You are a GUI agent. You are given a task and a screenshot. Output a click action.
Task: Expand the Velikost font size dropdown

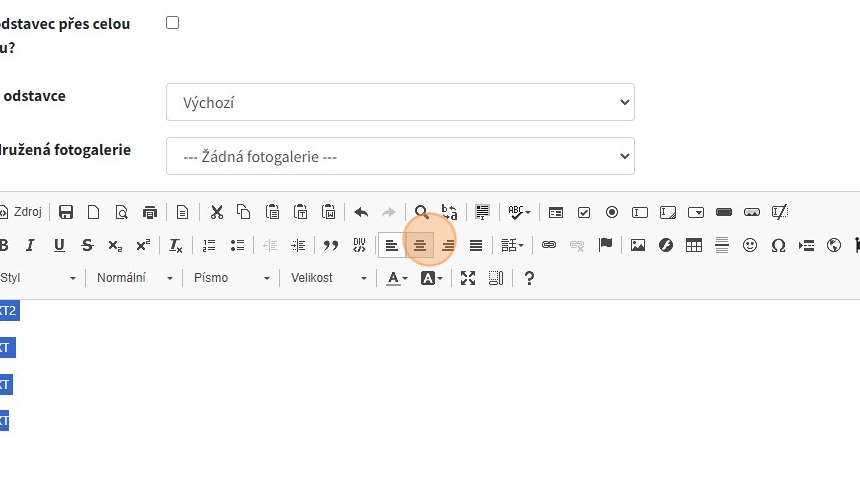(328, 278)
